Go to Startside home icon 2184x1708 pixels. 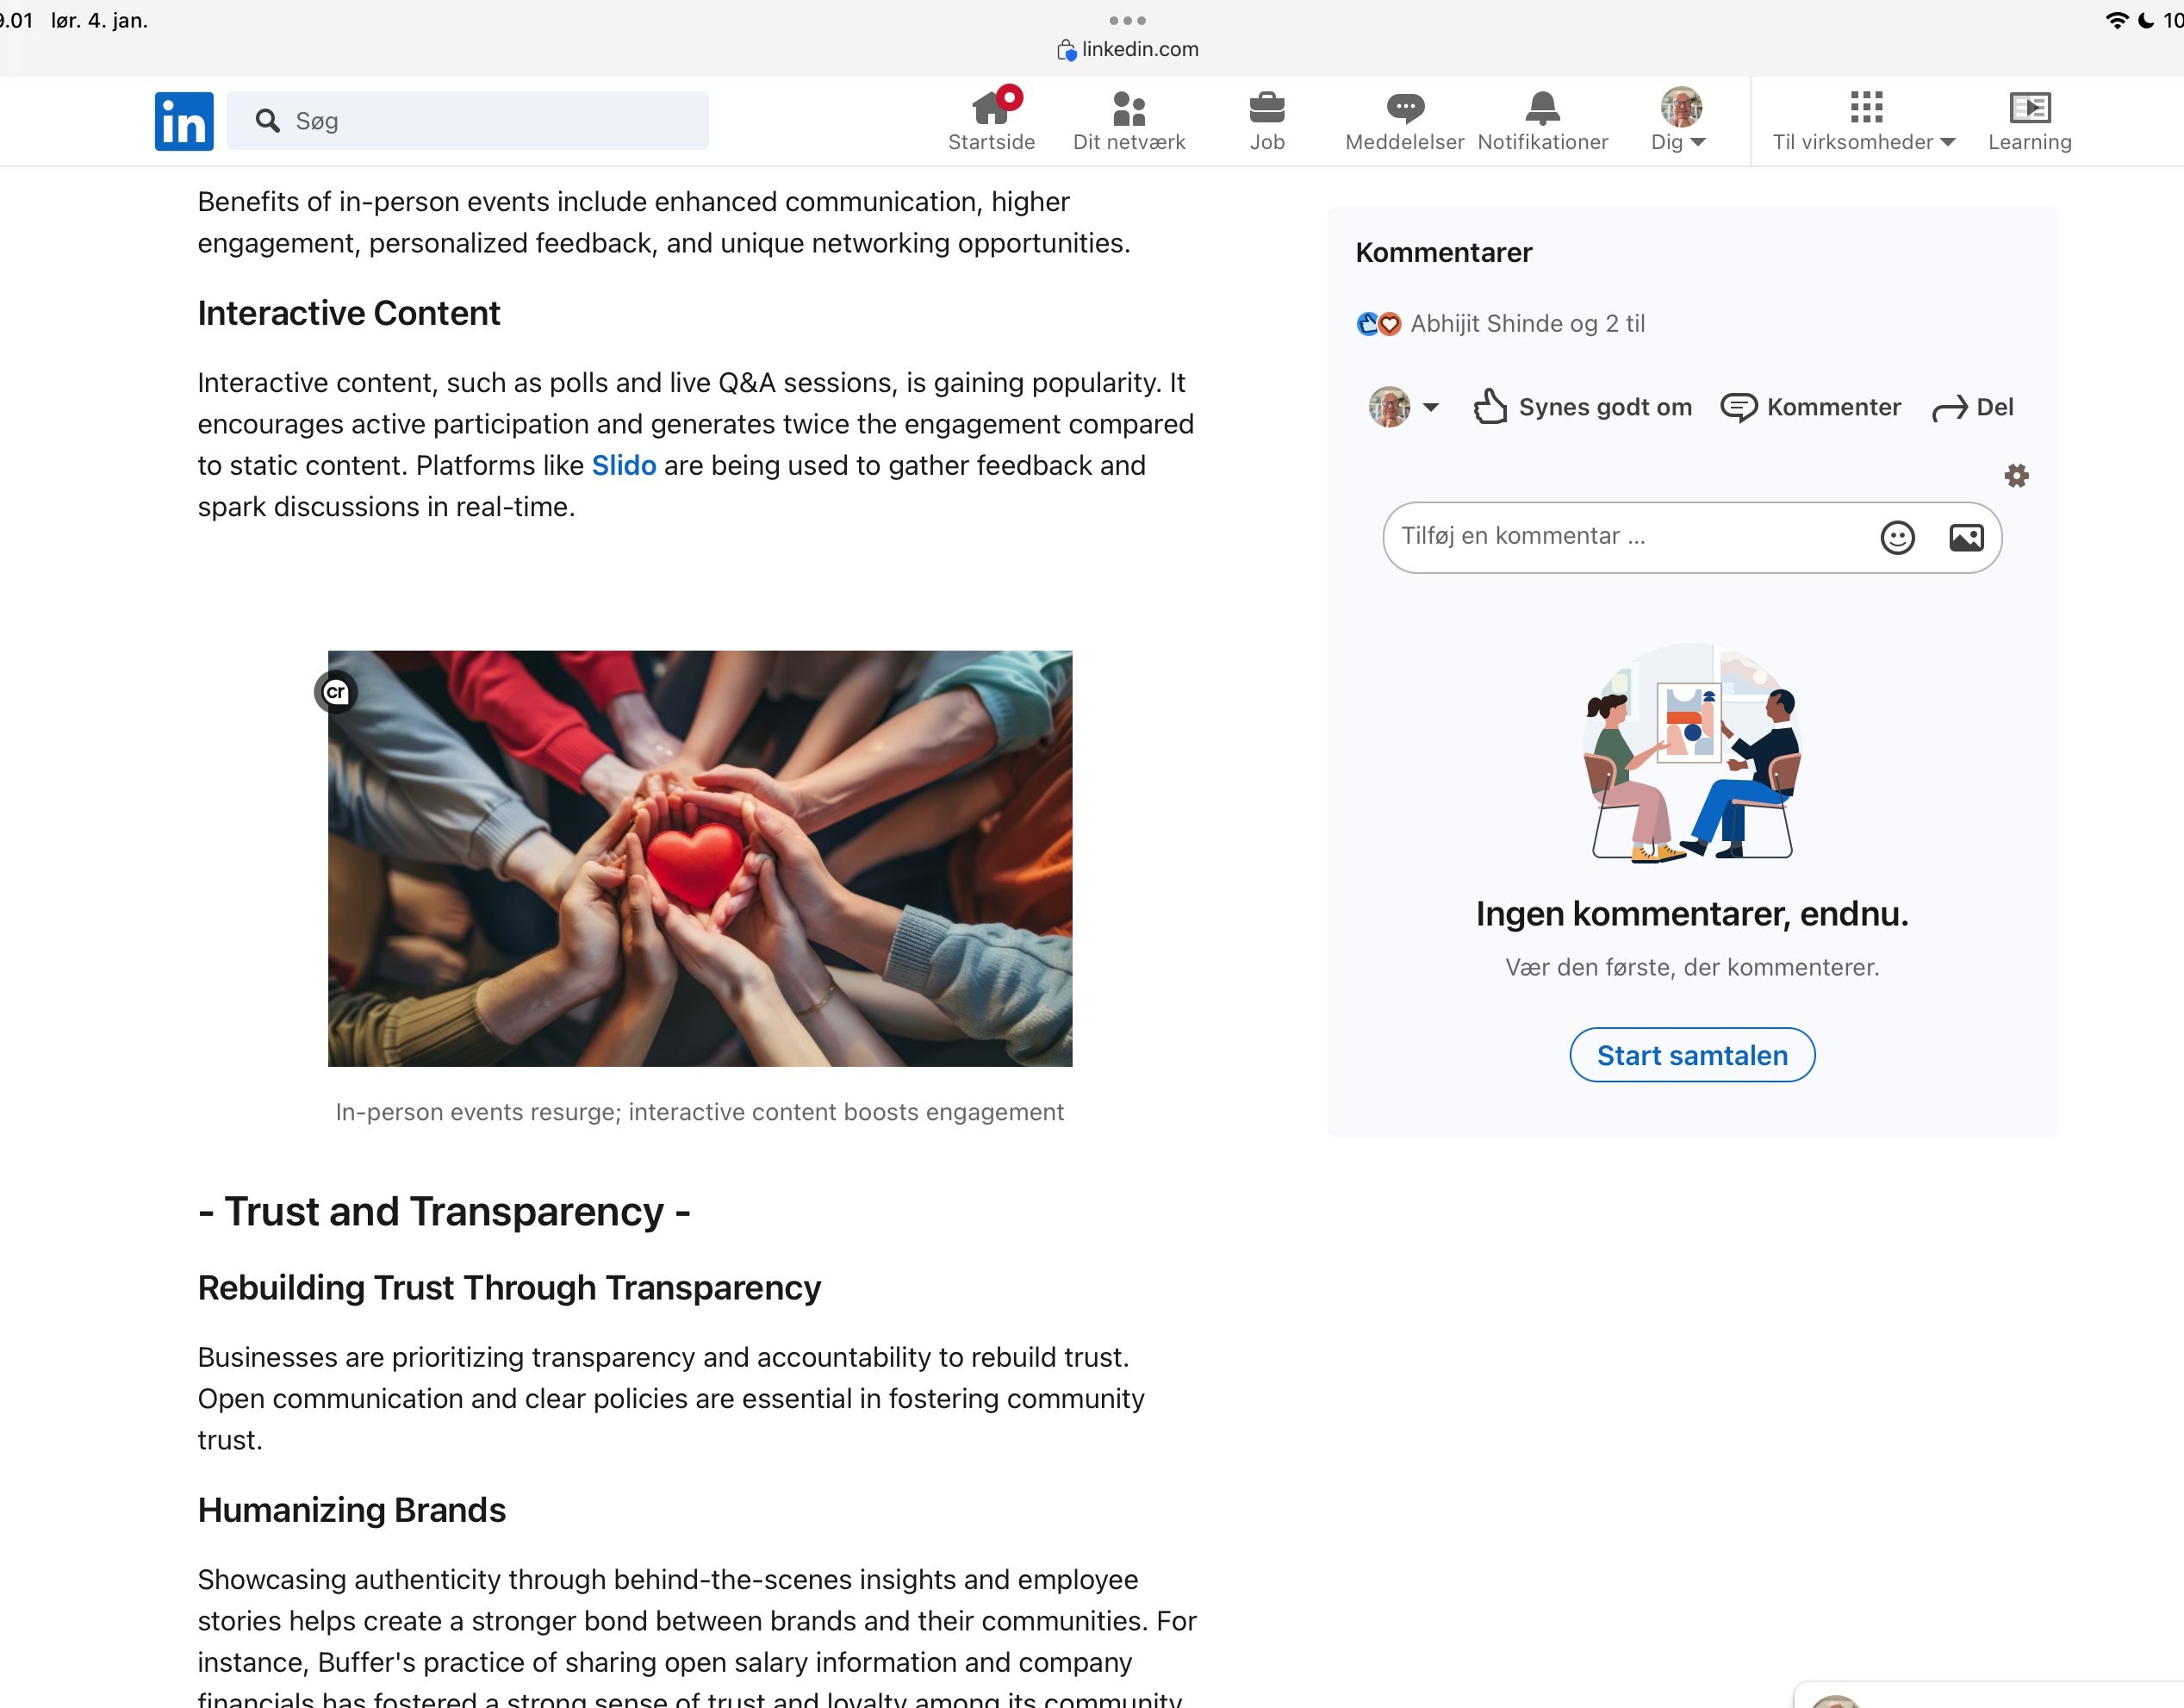click(991, 108)
